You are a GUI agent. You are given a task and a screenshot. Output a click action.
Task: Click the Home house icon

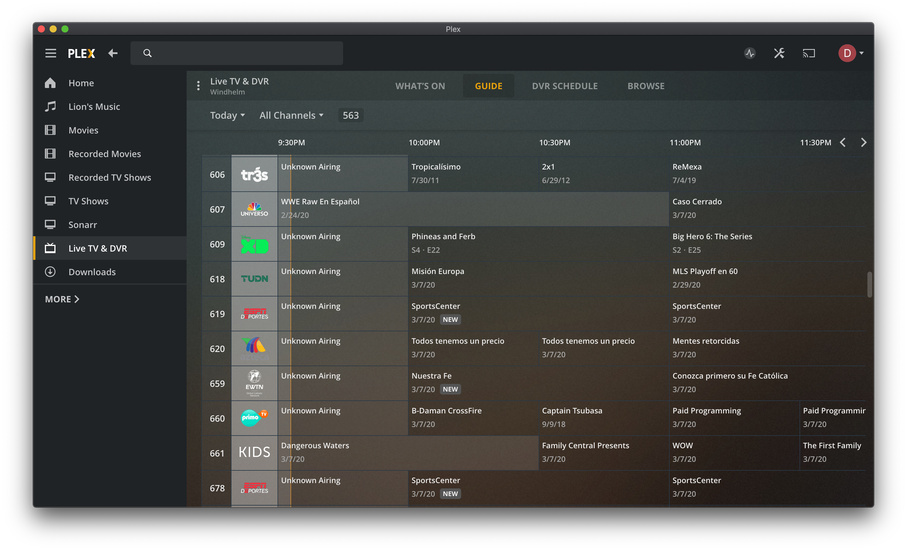[50, 83]
